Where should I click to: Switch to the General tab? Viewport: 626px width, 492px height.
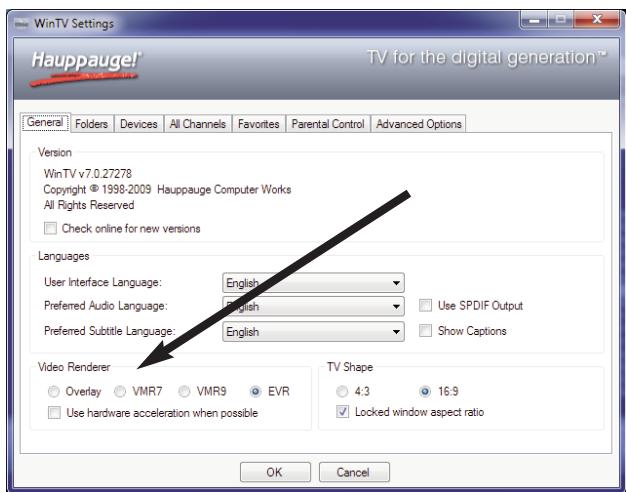point(45,122)
